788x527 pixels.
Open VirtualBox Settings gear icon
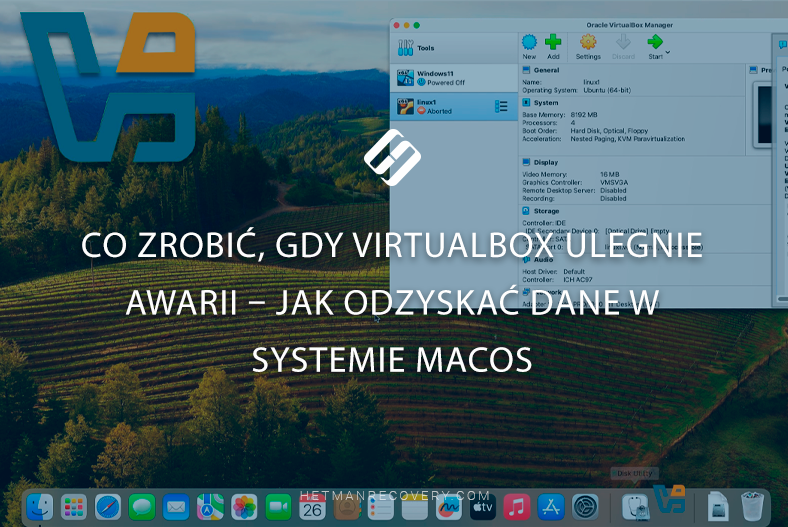point(588,42)
